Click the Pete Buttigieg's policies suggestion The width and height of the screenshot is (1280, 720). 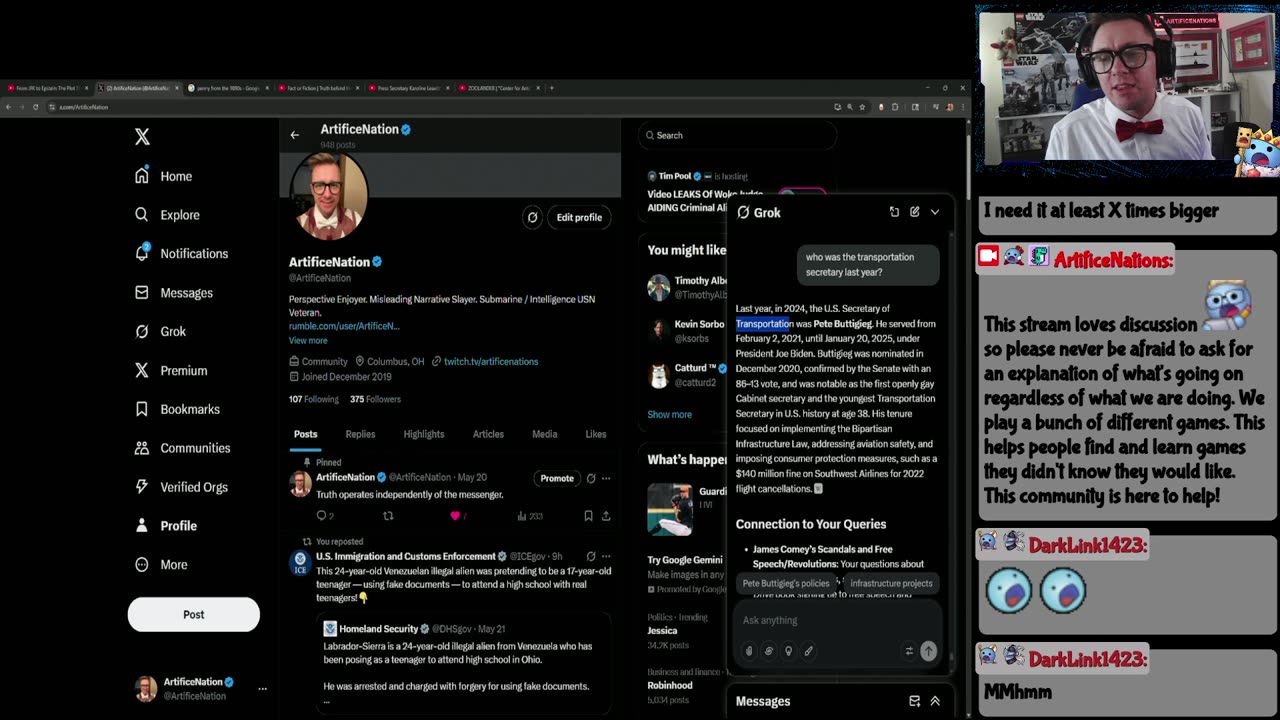[x=786, y=583]
